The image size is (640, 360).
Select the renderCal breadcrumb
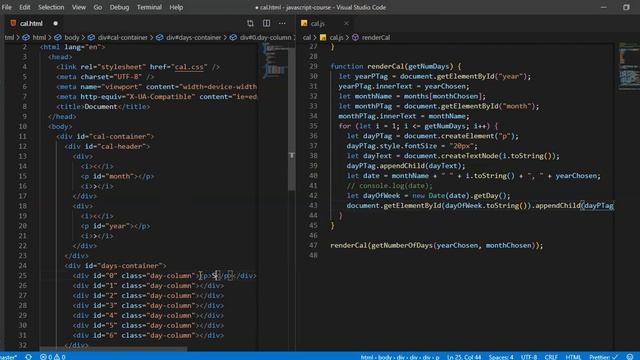[376, 38]
